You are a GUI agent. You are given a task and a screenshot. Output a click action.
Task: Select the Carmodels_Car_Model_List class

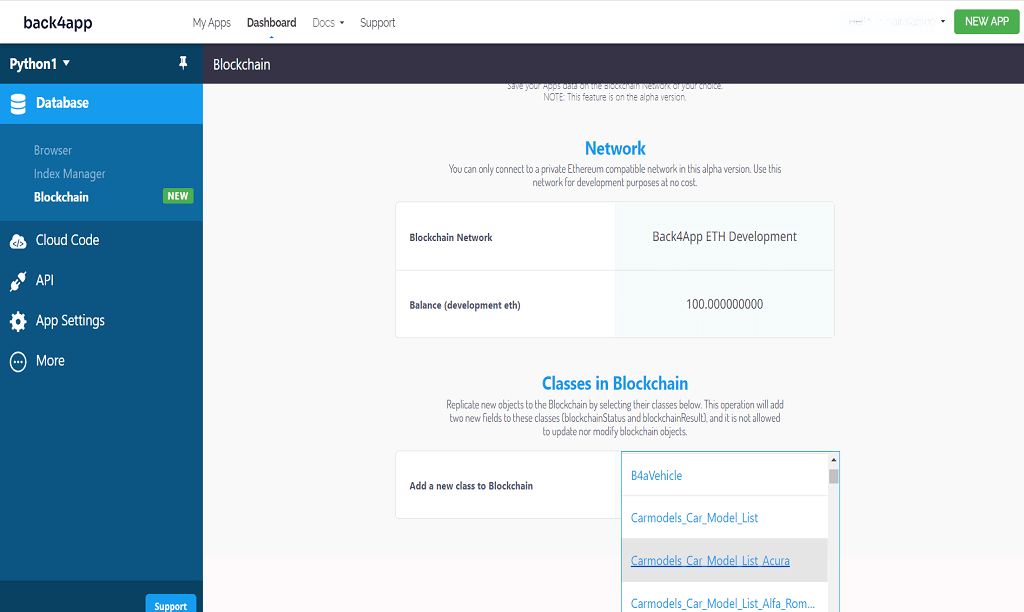click(725, 517)
